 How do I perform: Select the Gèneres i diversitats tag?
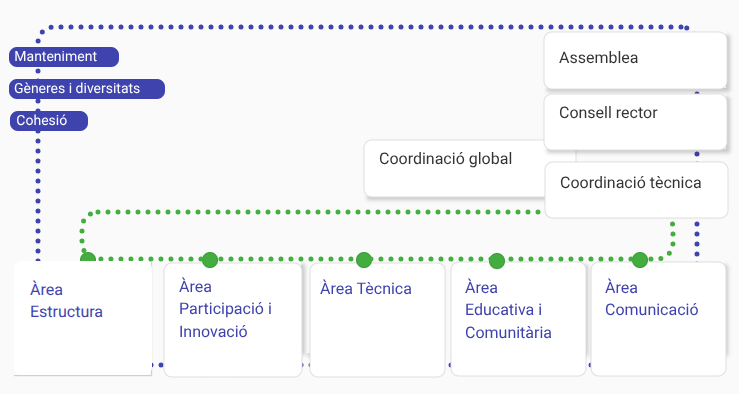pyautogui.click(x=87, y=89)
